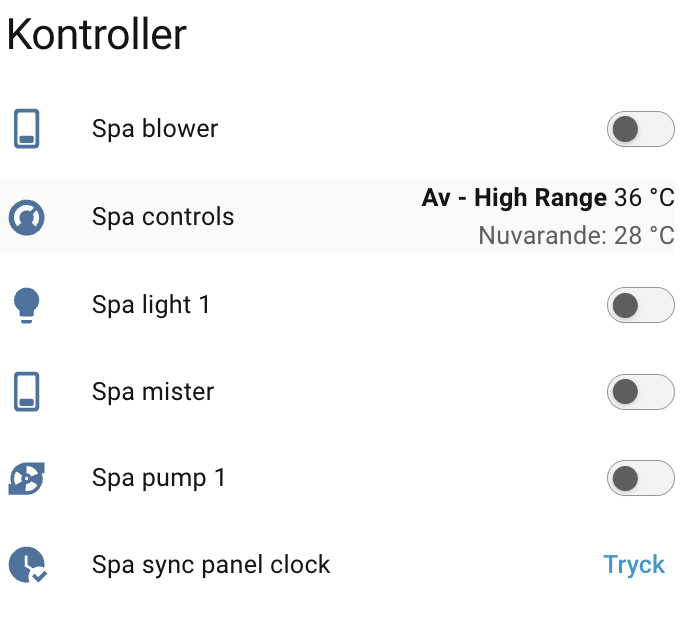700x618 pixels.
Task: Switch on Spa pump 1 toggle
Action: [641, 478]
